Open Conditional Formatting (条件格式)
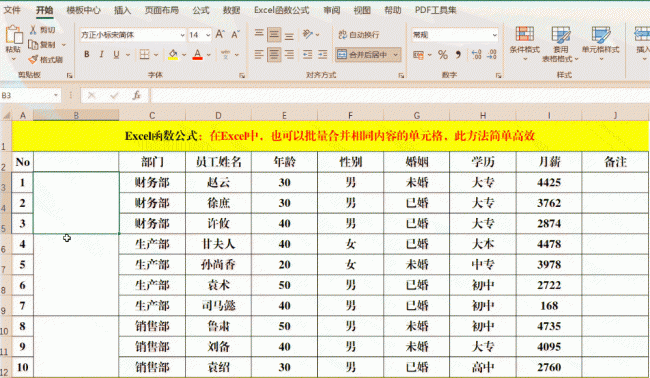 524,44
